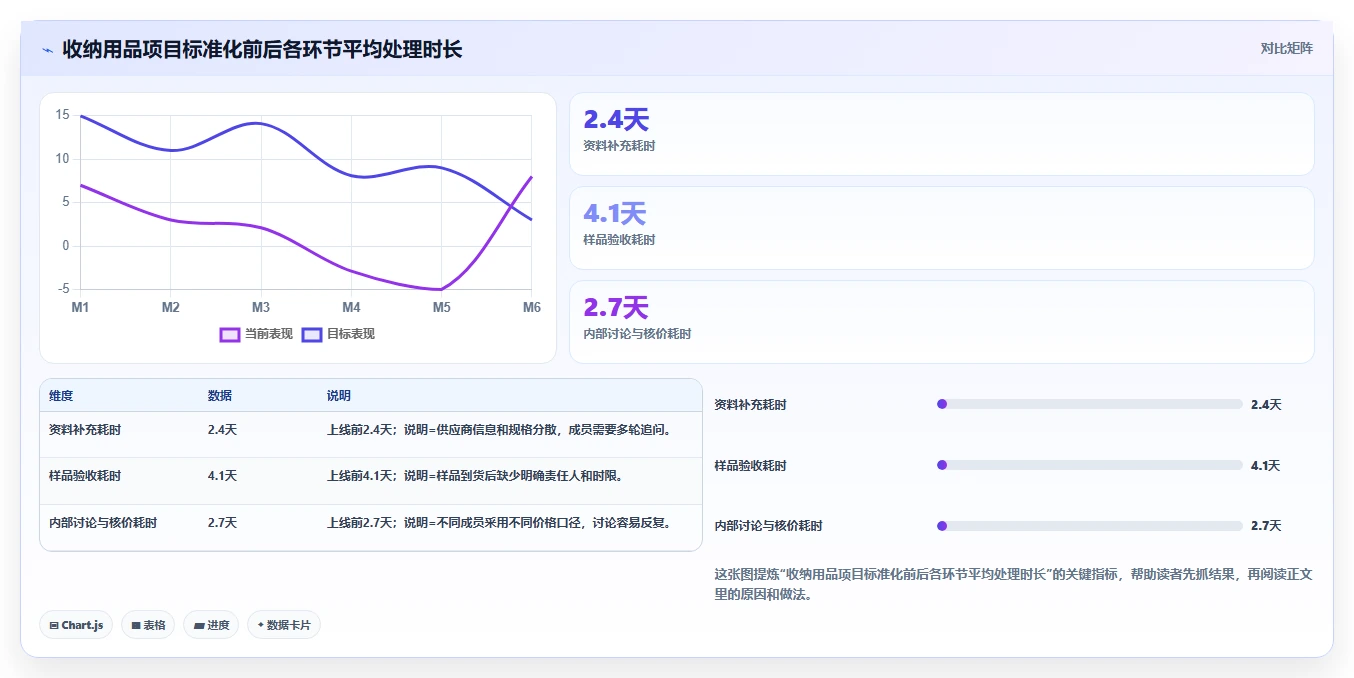The width and height of the screenshot is (1354, 678).
Task: Click the 2.4天 value in table
Action: [x=222, y=430]
